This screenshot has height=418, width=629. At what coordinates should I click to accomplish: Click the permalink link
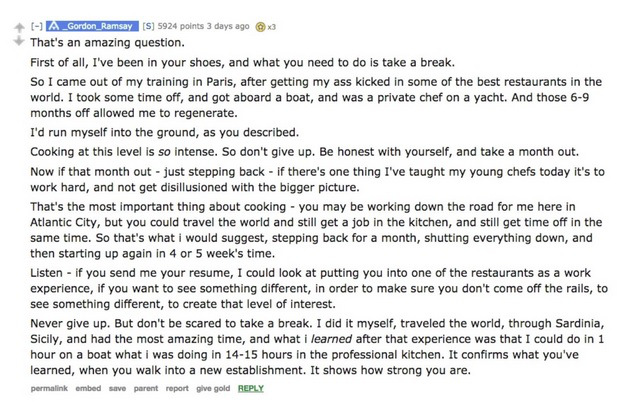49,387
